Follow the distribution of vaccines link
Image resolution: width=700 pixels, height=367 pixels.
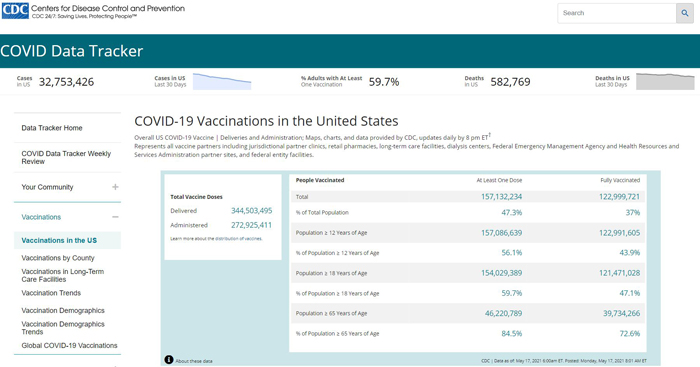[x=238, y=239]
